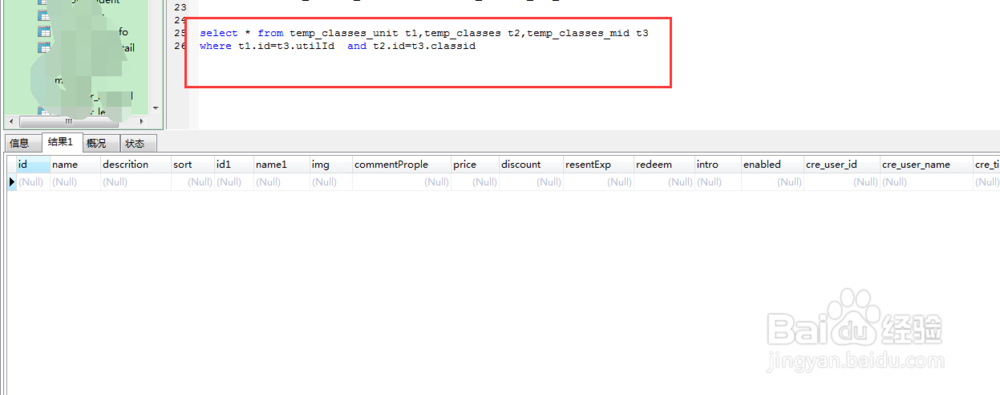Image resolution: width=1000 pixels, height=395 pixels.
Task: Select the 结果1 tab
Action: coord(61,142)
